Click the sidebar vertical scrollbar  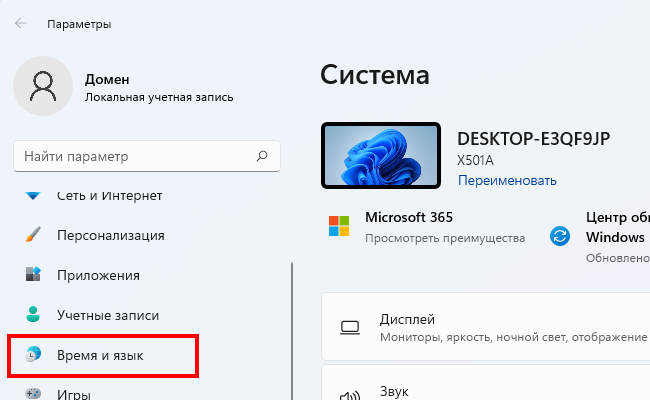[x=292, y=331]
